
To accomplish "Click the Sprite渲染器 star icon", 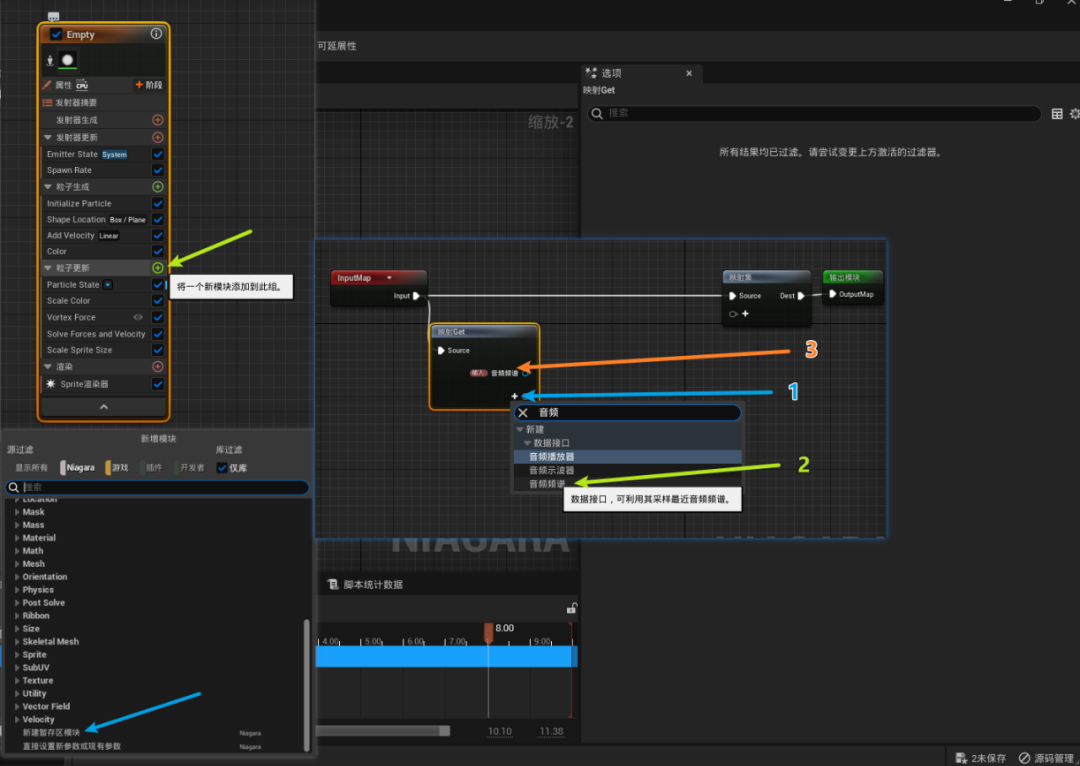I will click(50, 384).
